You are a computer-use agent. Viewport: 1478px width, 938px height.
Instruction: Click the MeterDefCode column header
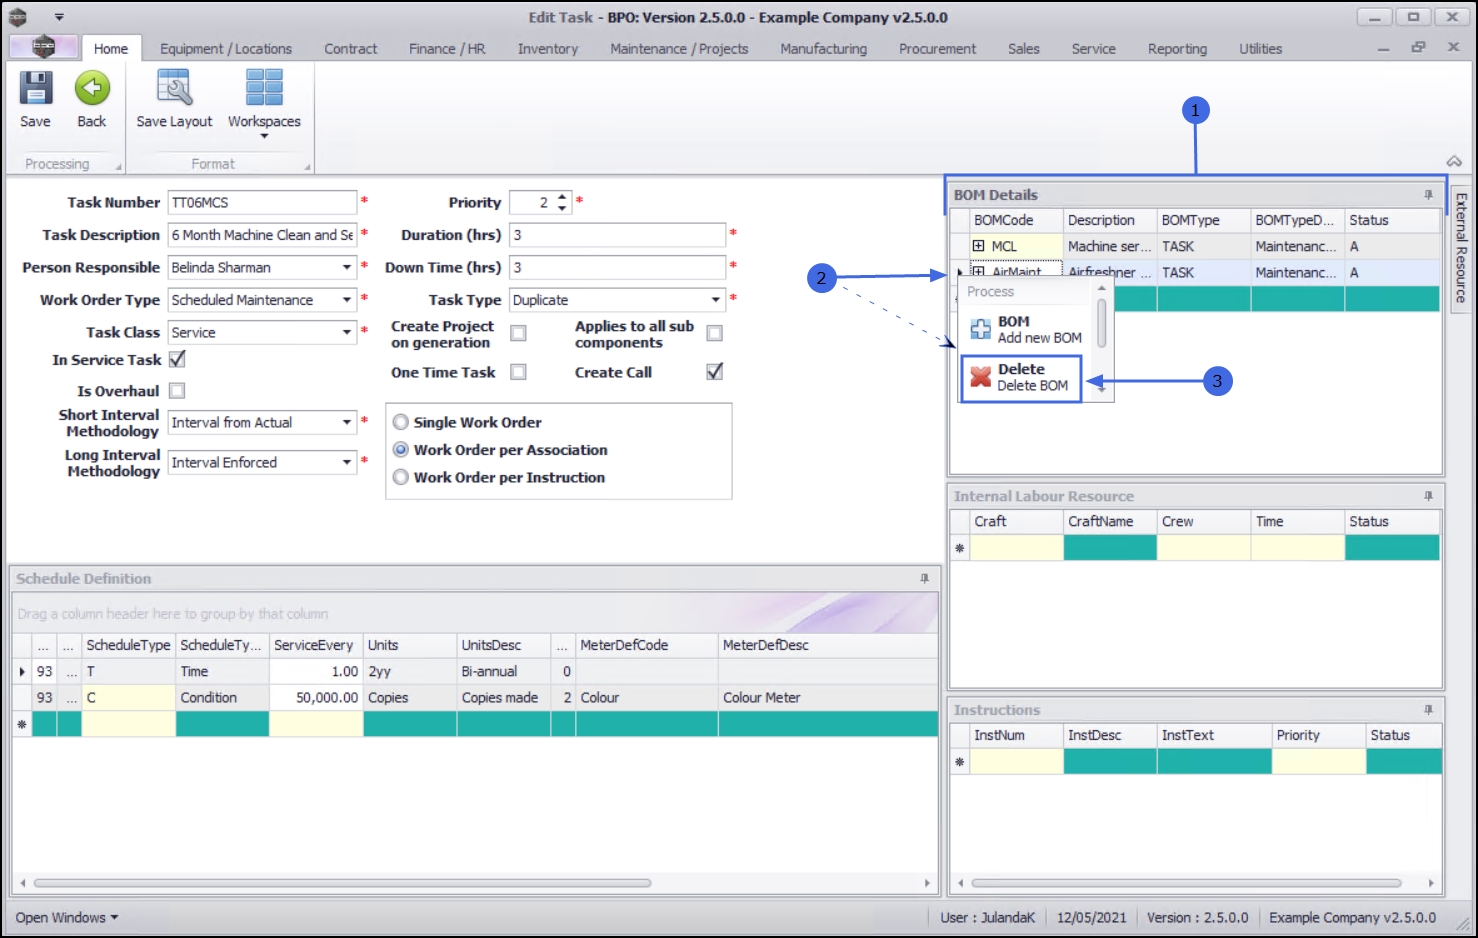coord(647,646)
